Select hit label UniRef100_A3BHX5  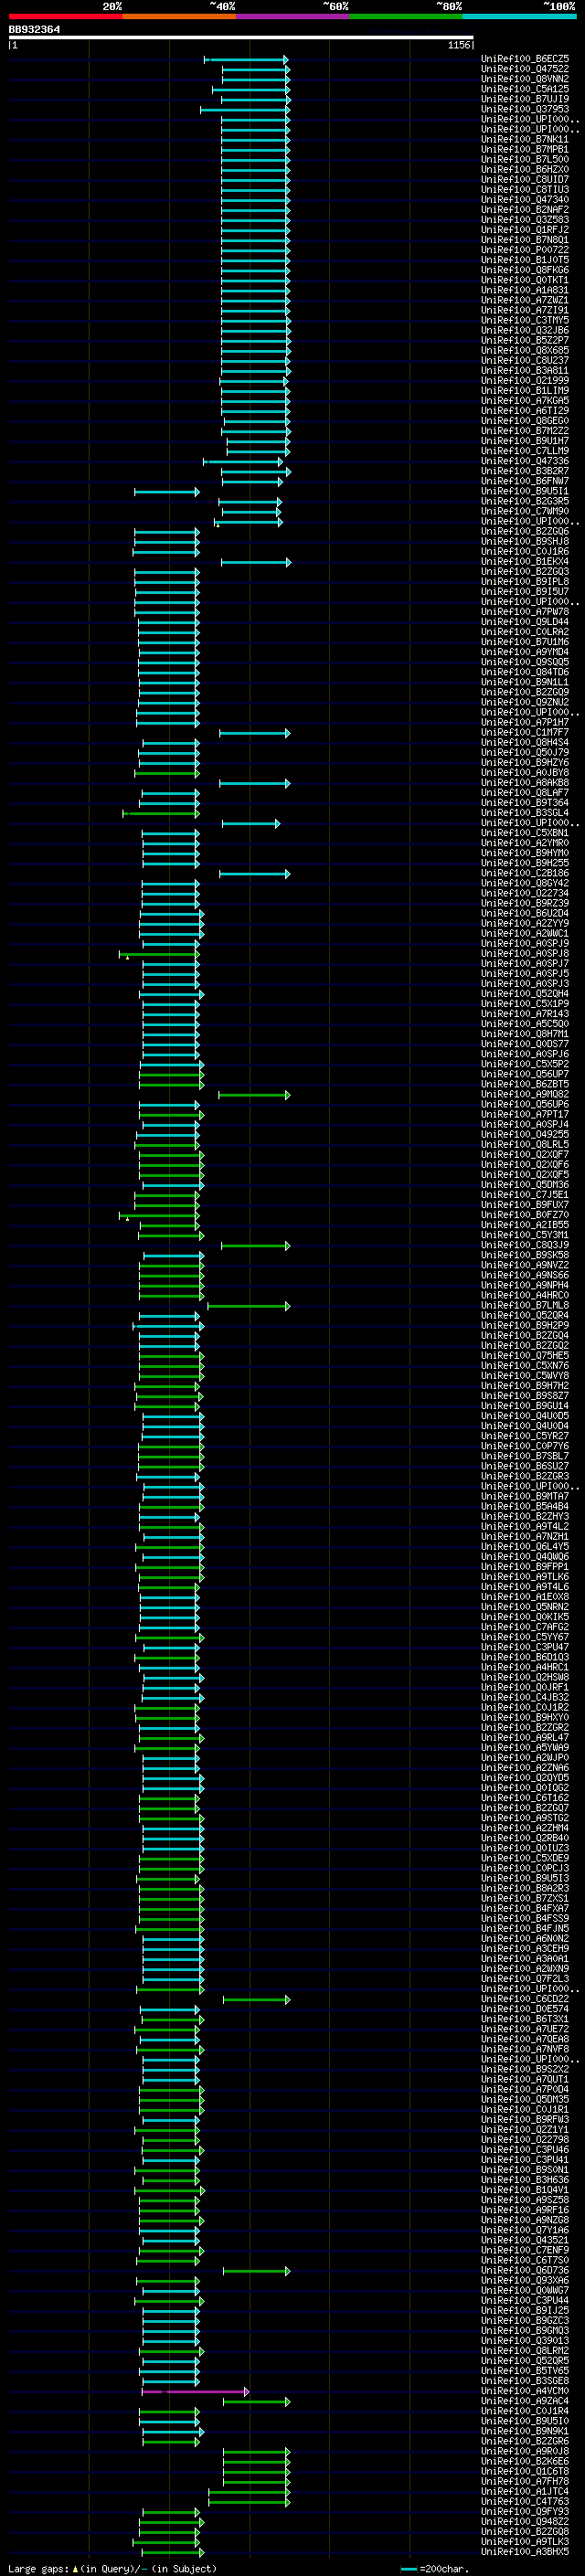click(x=525, y=2552)
